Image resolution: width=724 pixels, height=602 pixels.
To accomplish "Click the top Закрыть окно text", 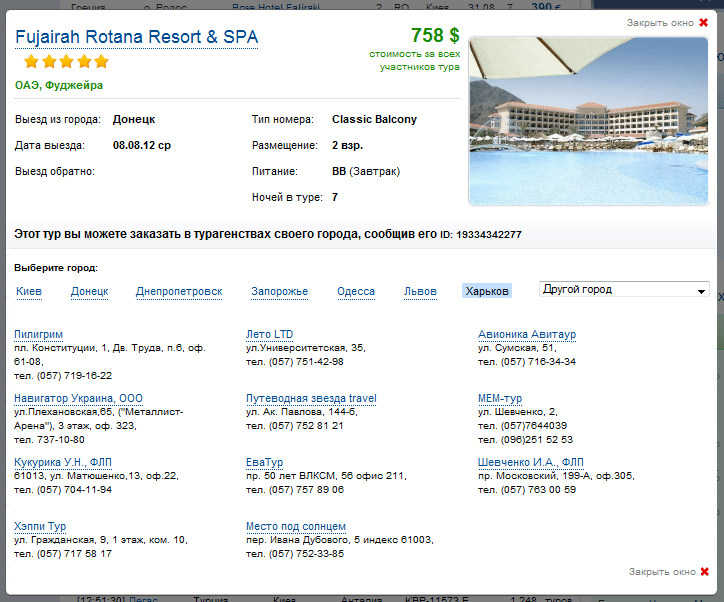I will [660, 23].
